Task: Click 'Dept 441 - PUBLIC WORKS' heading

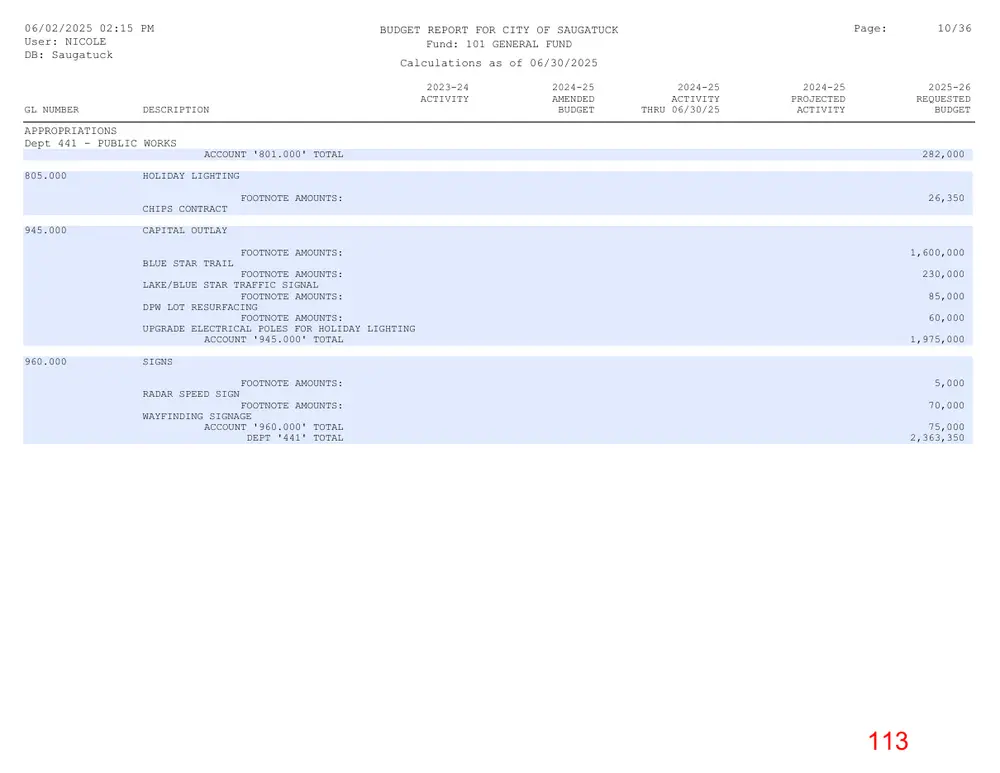Action: (100, 144)
